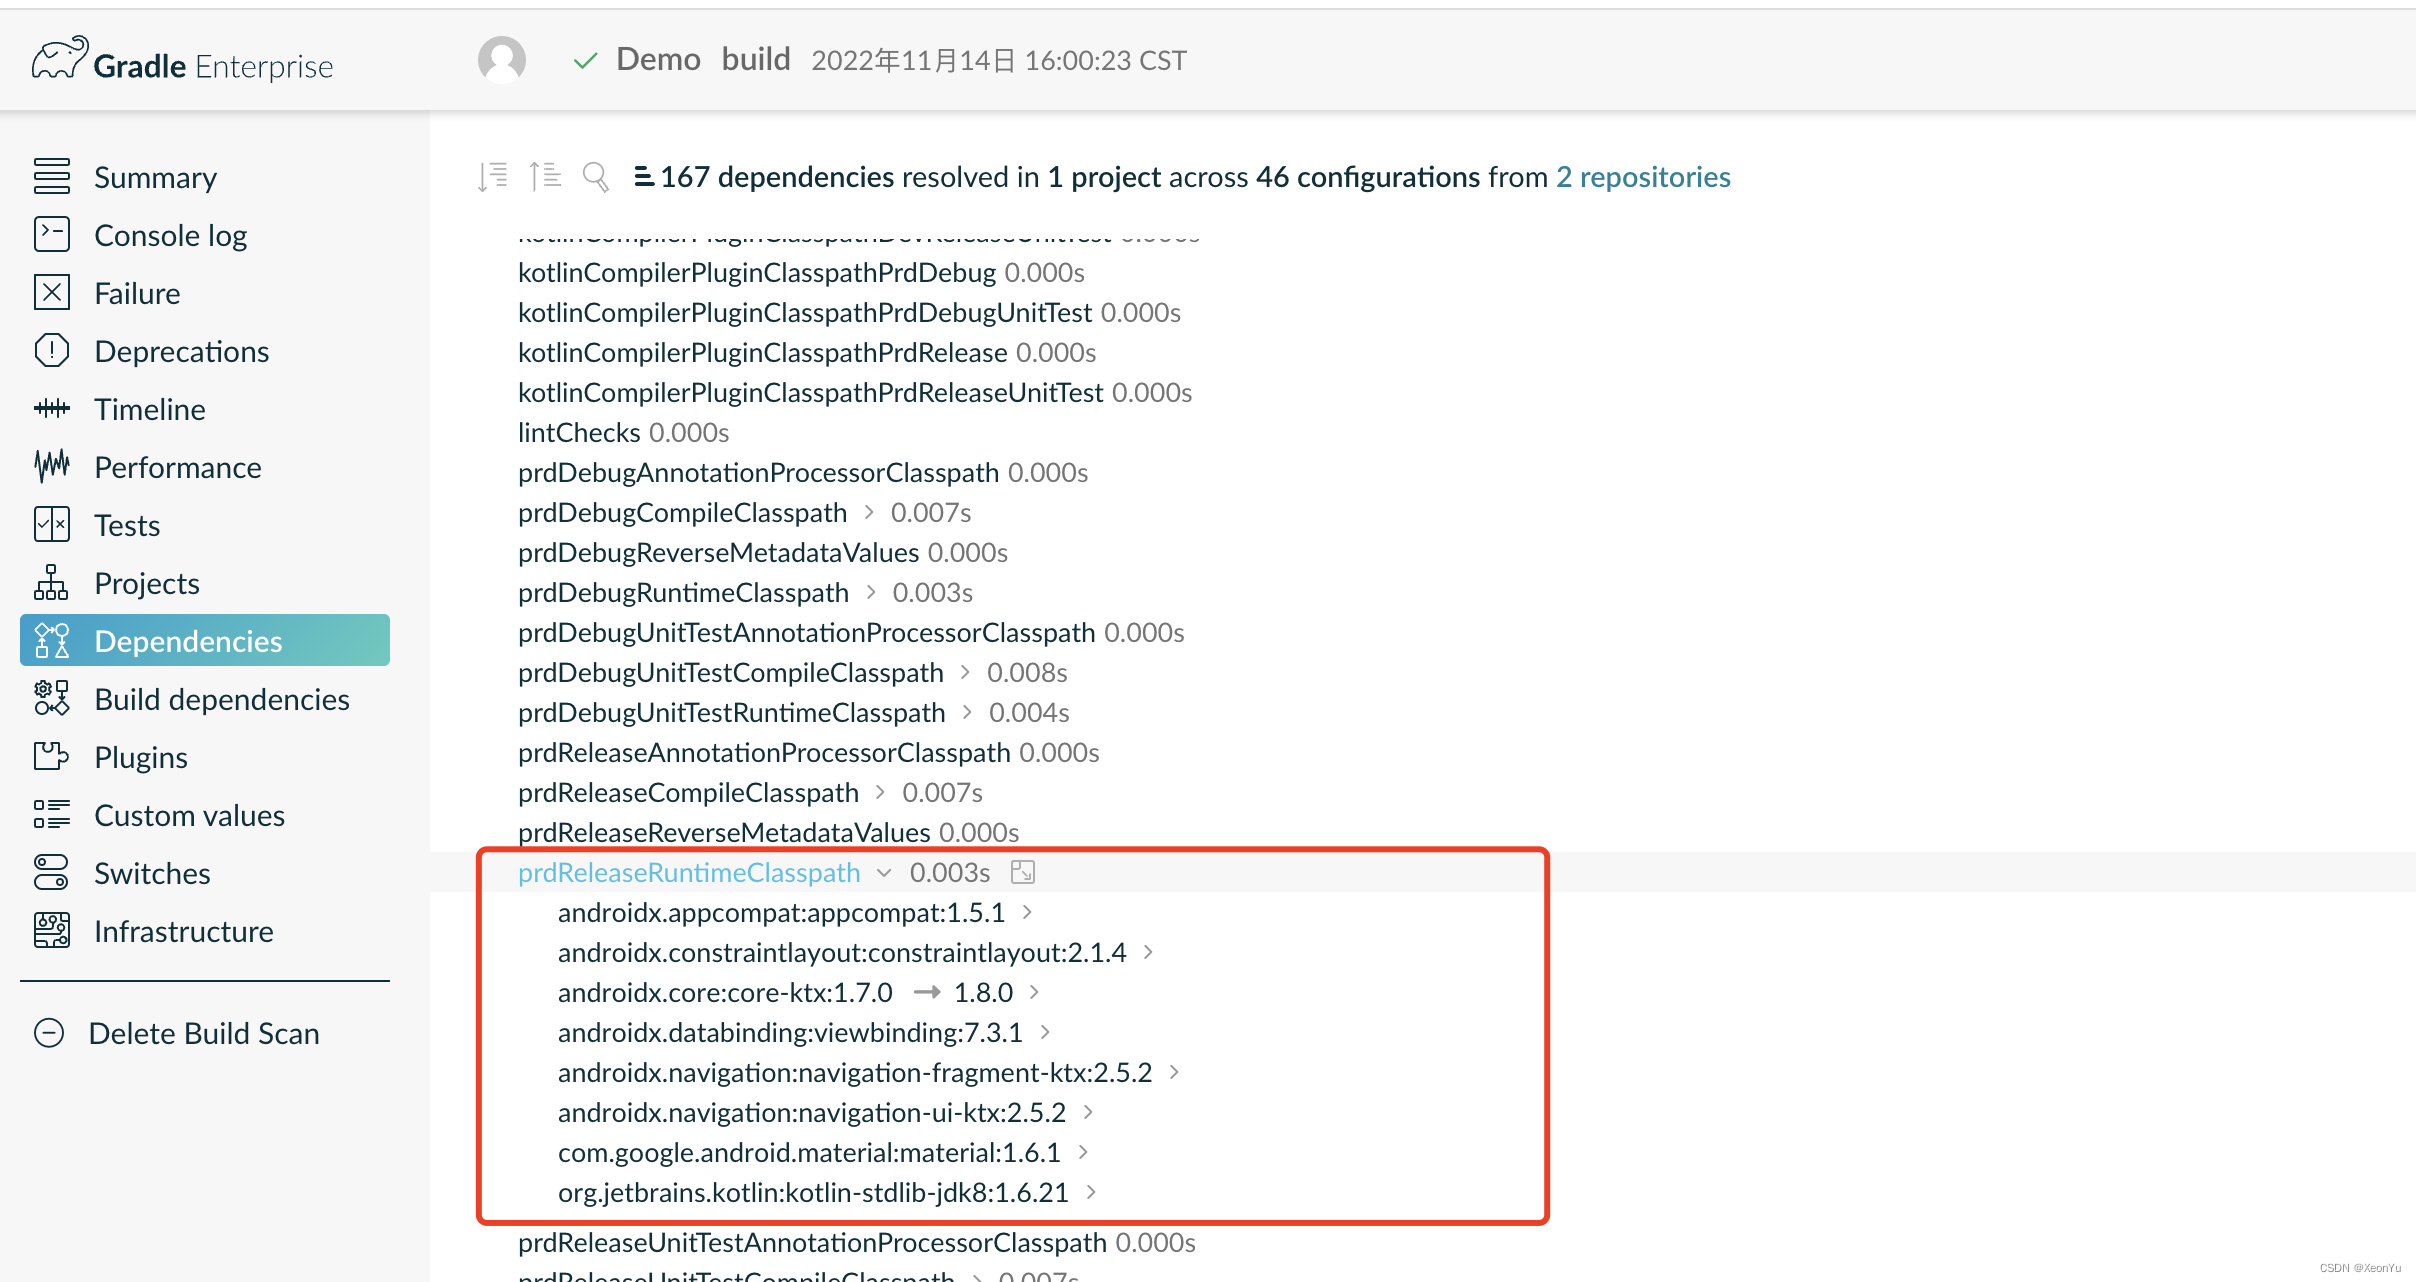Click the collapse all dependencies icon
This screenshot has height=1282, width=2416.
pos(545,177)
